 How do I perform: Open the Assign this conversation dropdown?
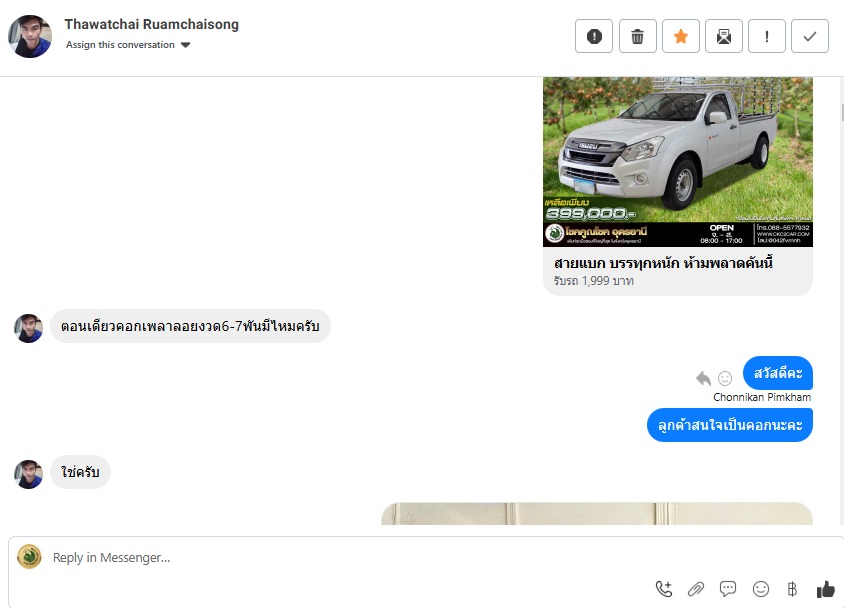(x=128, y=45)
